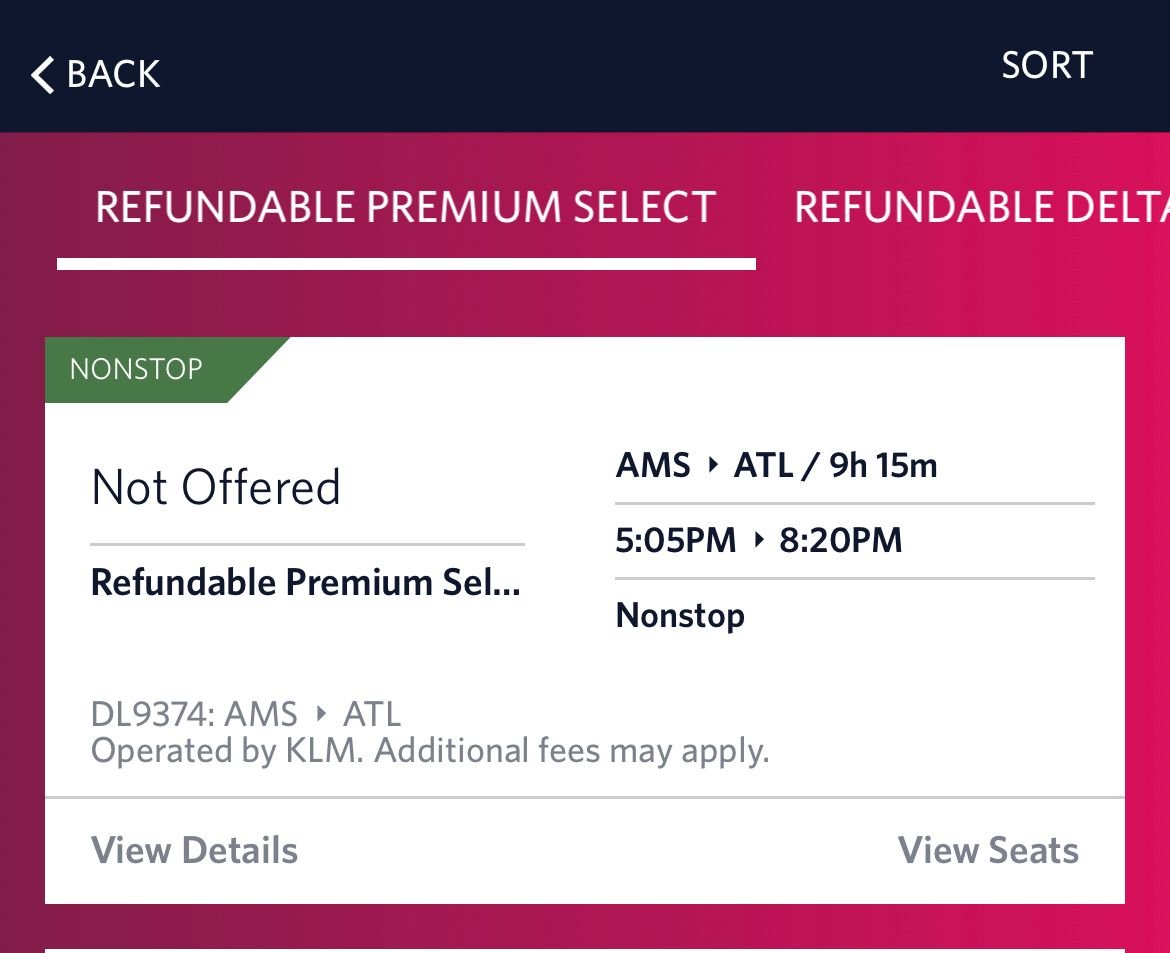The image size is (1170, 953).
Task: Click the green NONSTOP badge
Action: (136, 369)
